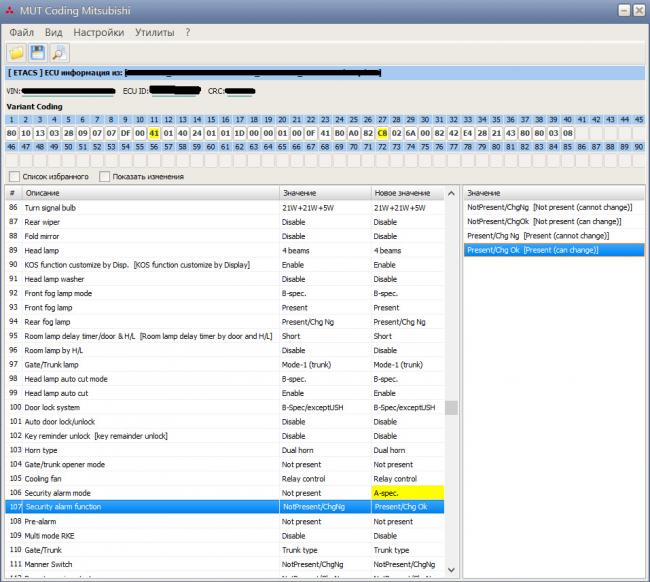Select highlighted byte C8 in variant coding
The image size is (650, 582).
[382, 132]
